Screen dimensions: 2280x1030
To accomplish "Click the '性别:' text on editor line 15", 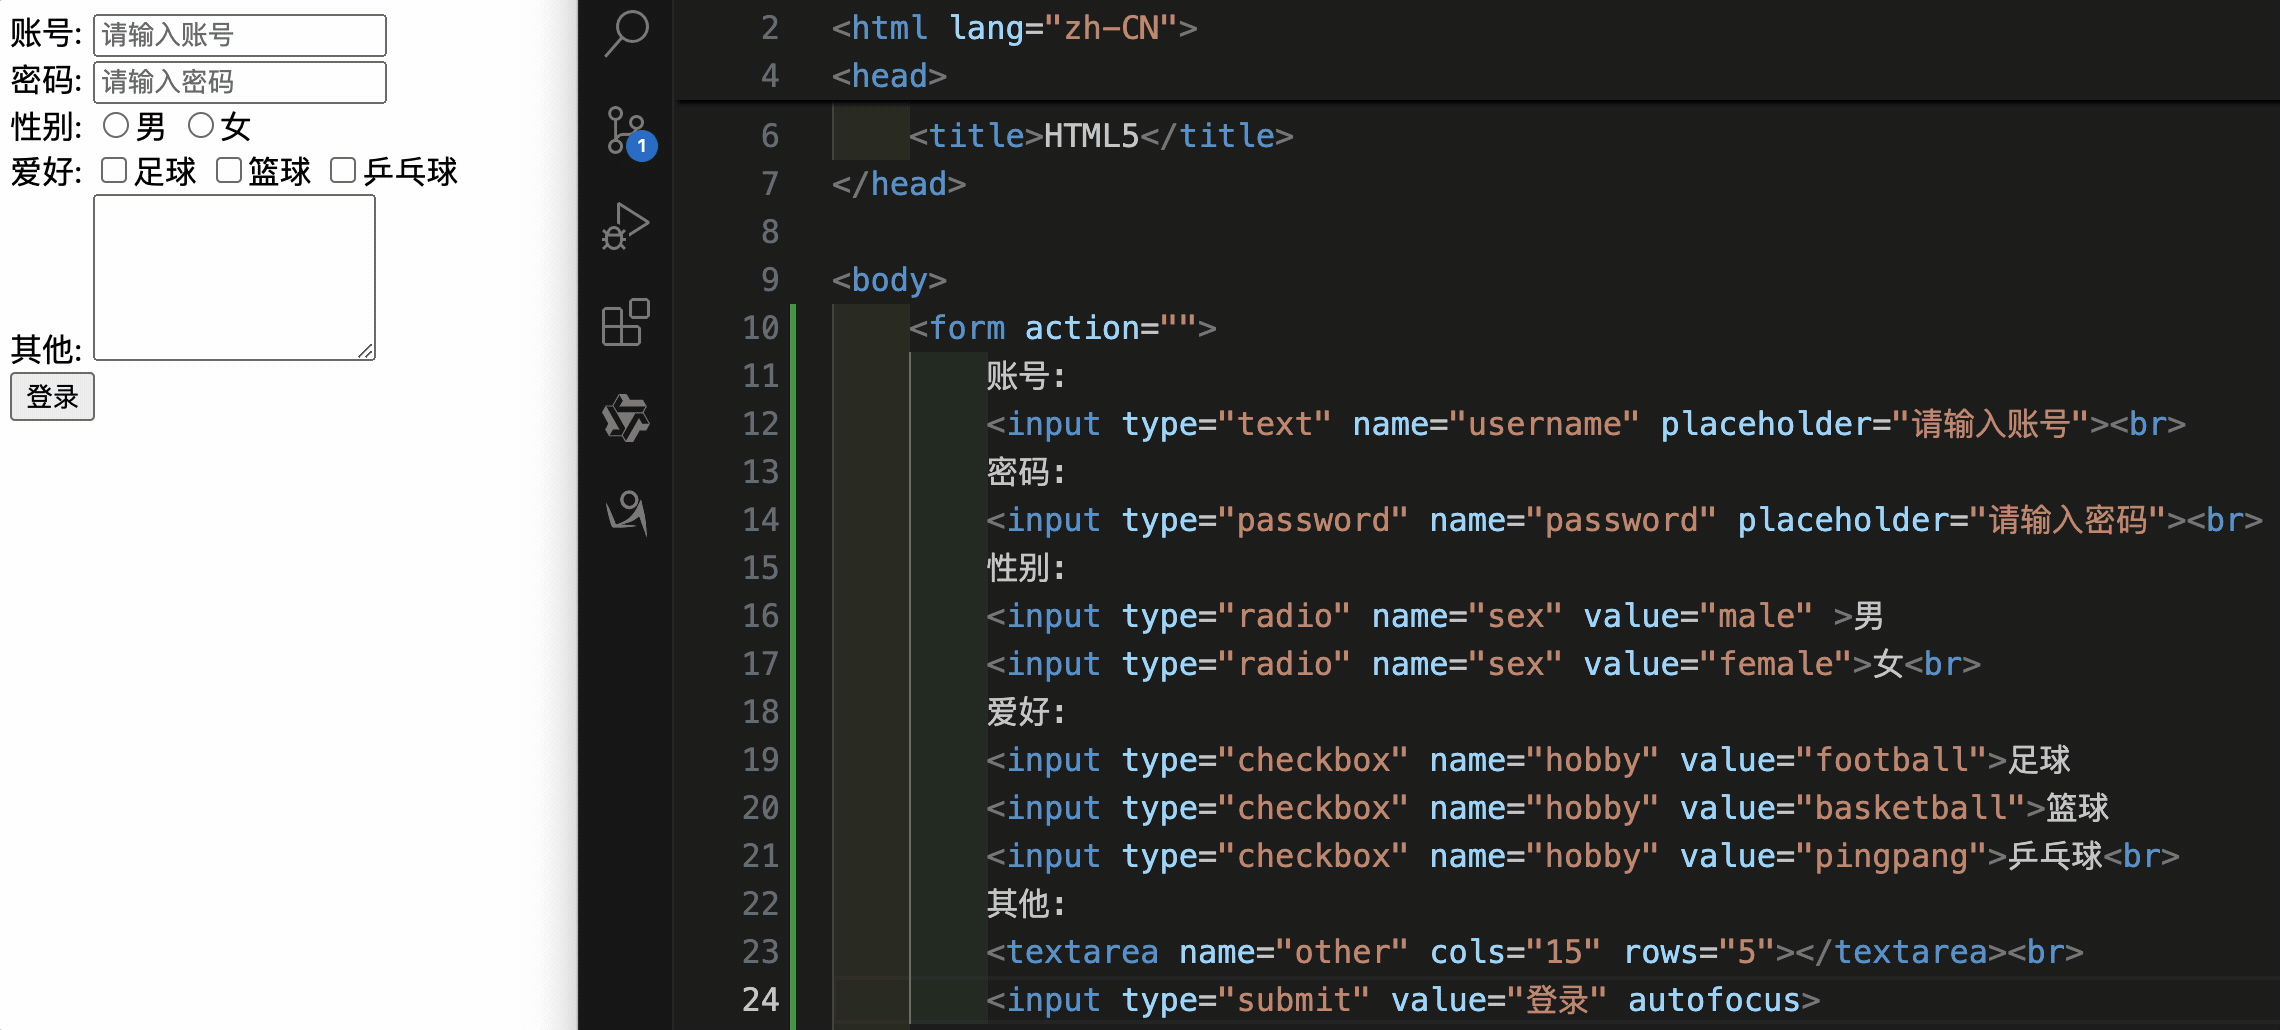I will point(1026,568).
